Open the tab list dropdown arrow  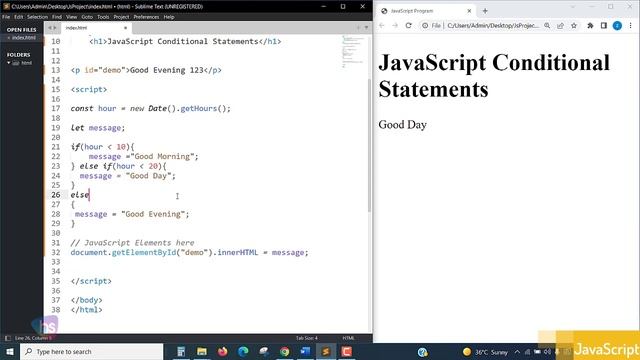(366, 28)
